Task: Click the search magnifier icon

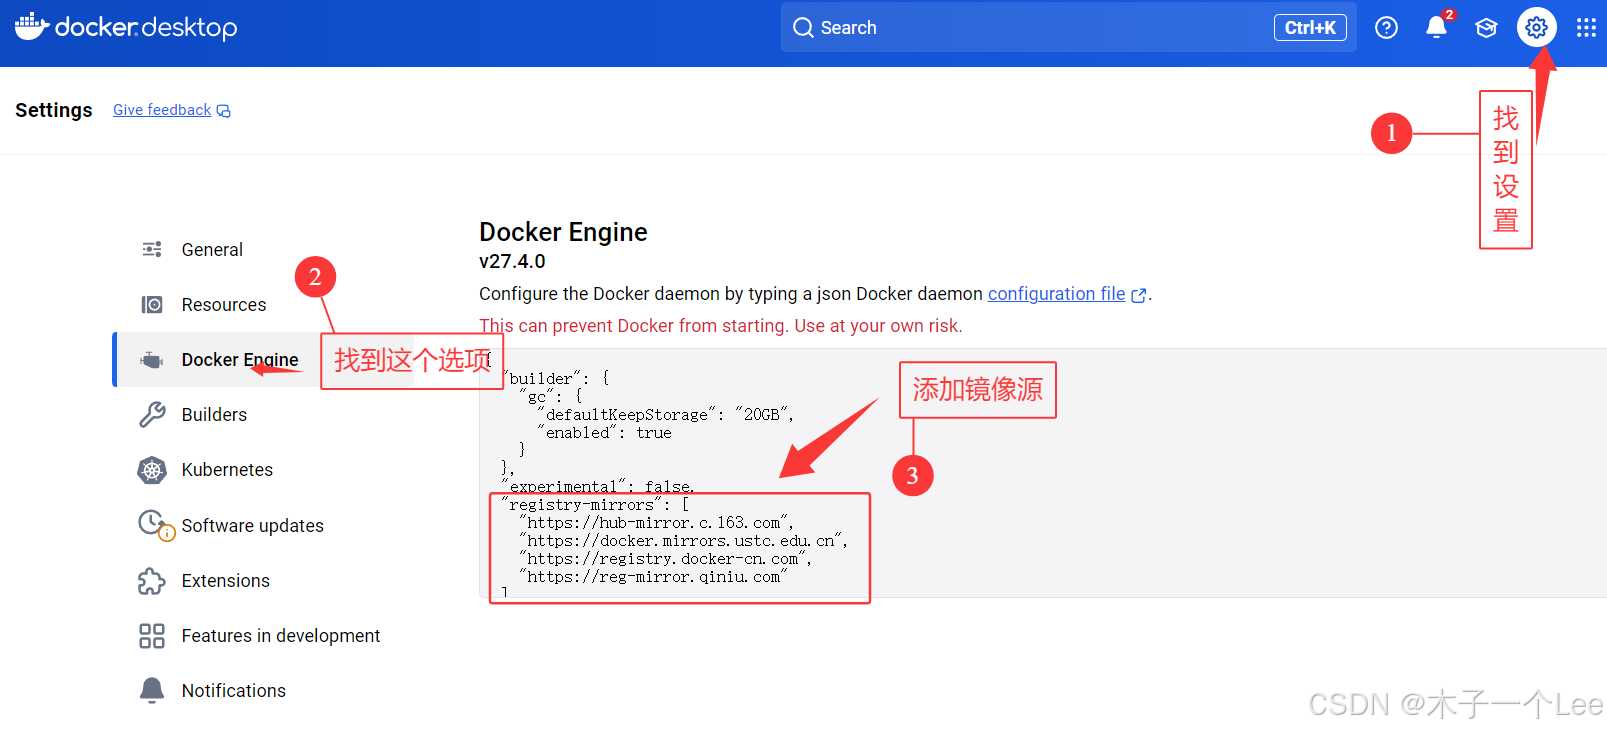Action: click(803, 28)
